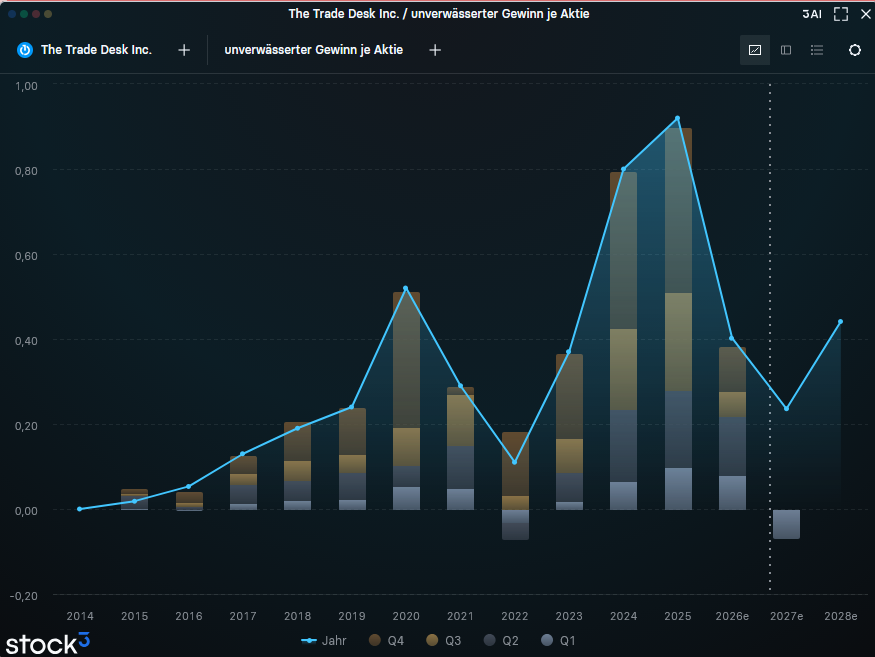Click the 2024 line data point

coord(623,169)
